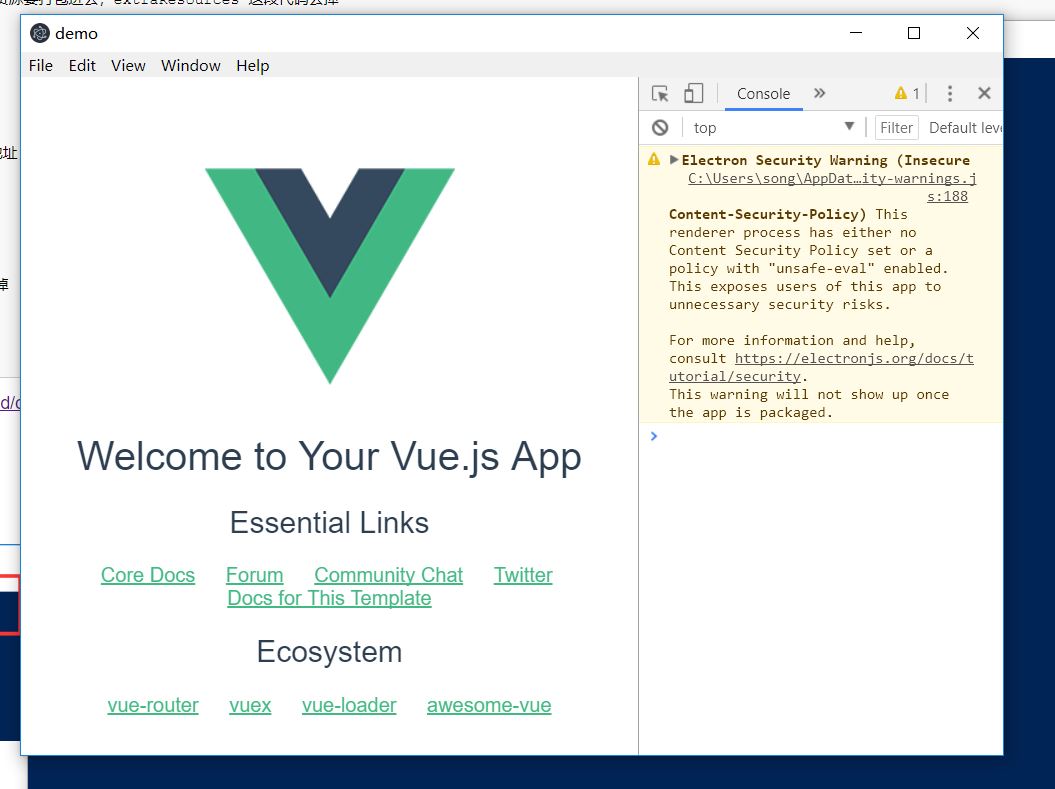Open the top context dropdown
Image resolution: width=1055 pixels, height=789 pixels.
[x=774, y=128]
